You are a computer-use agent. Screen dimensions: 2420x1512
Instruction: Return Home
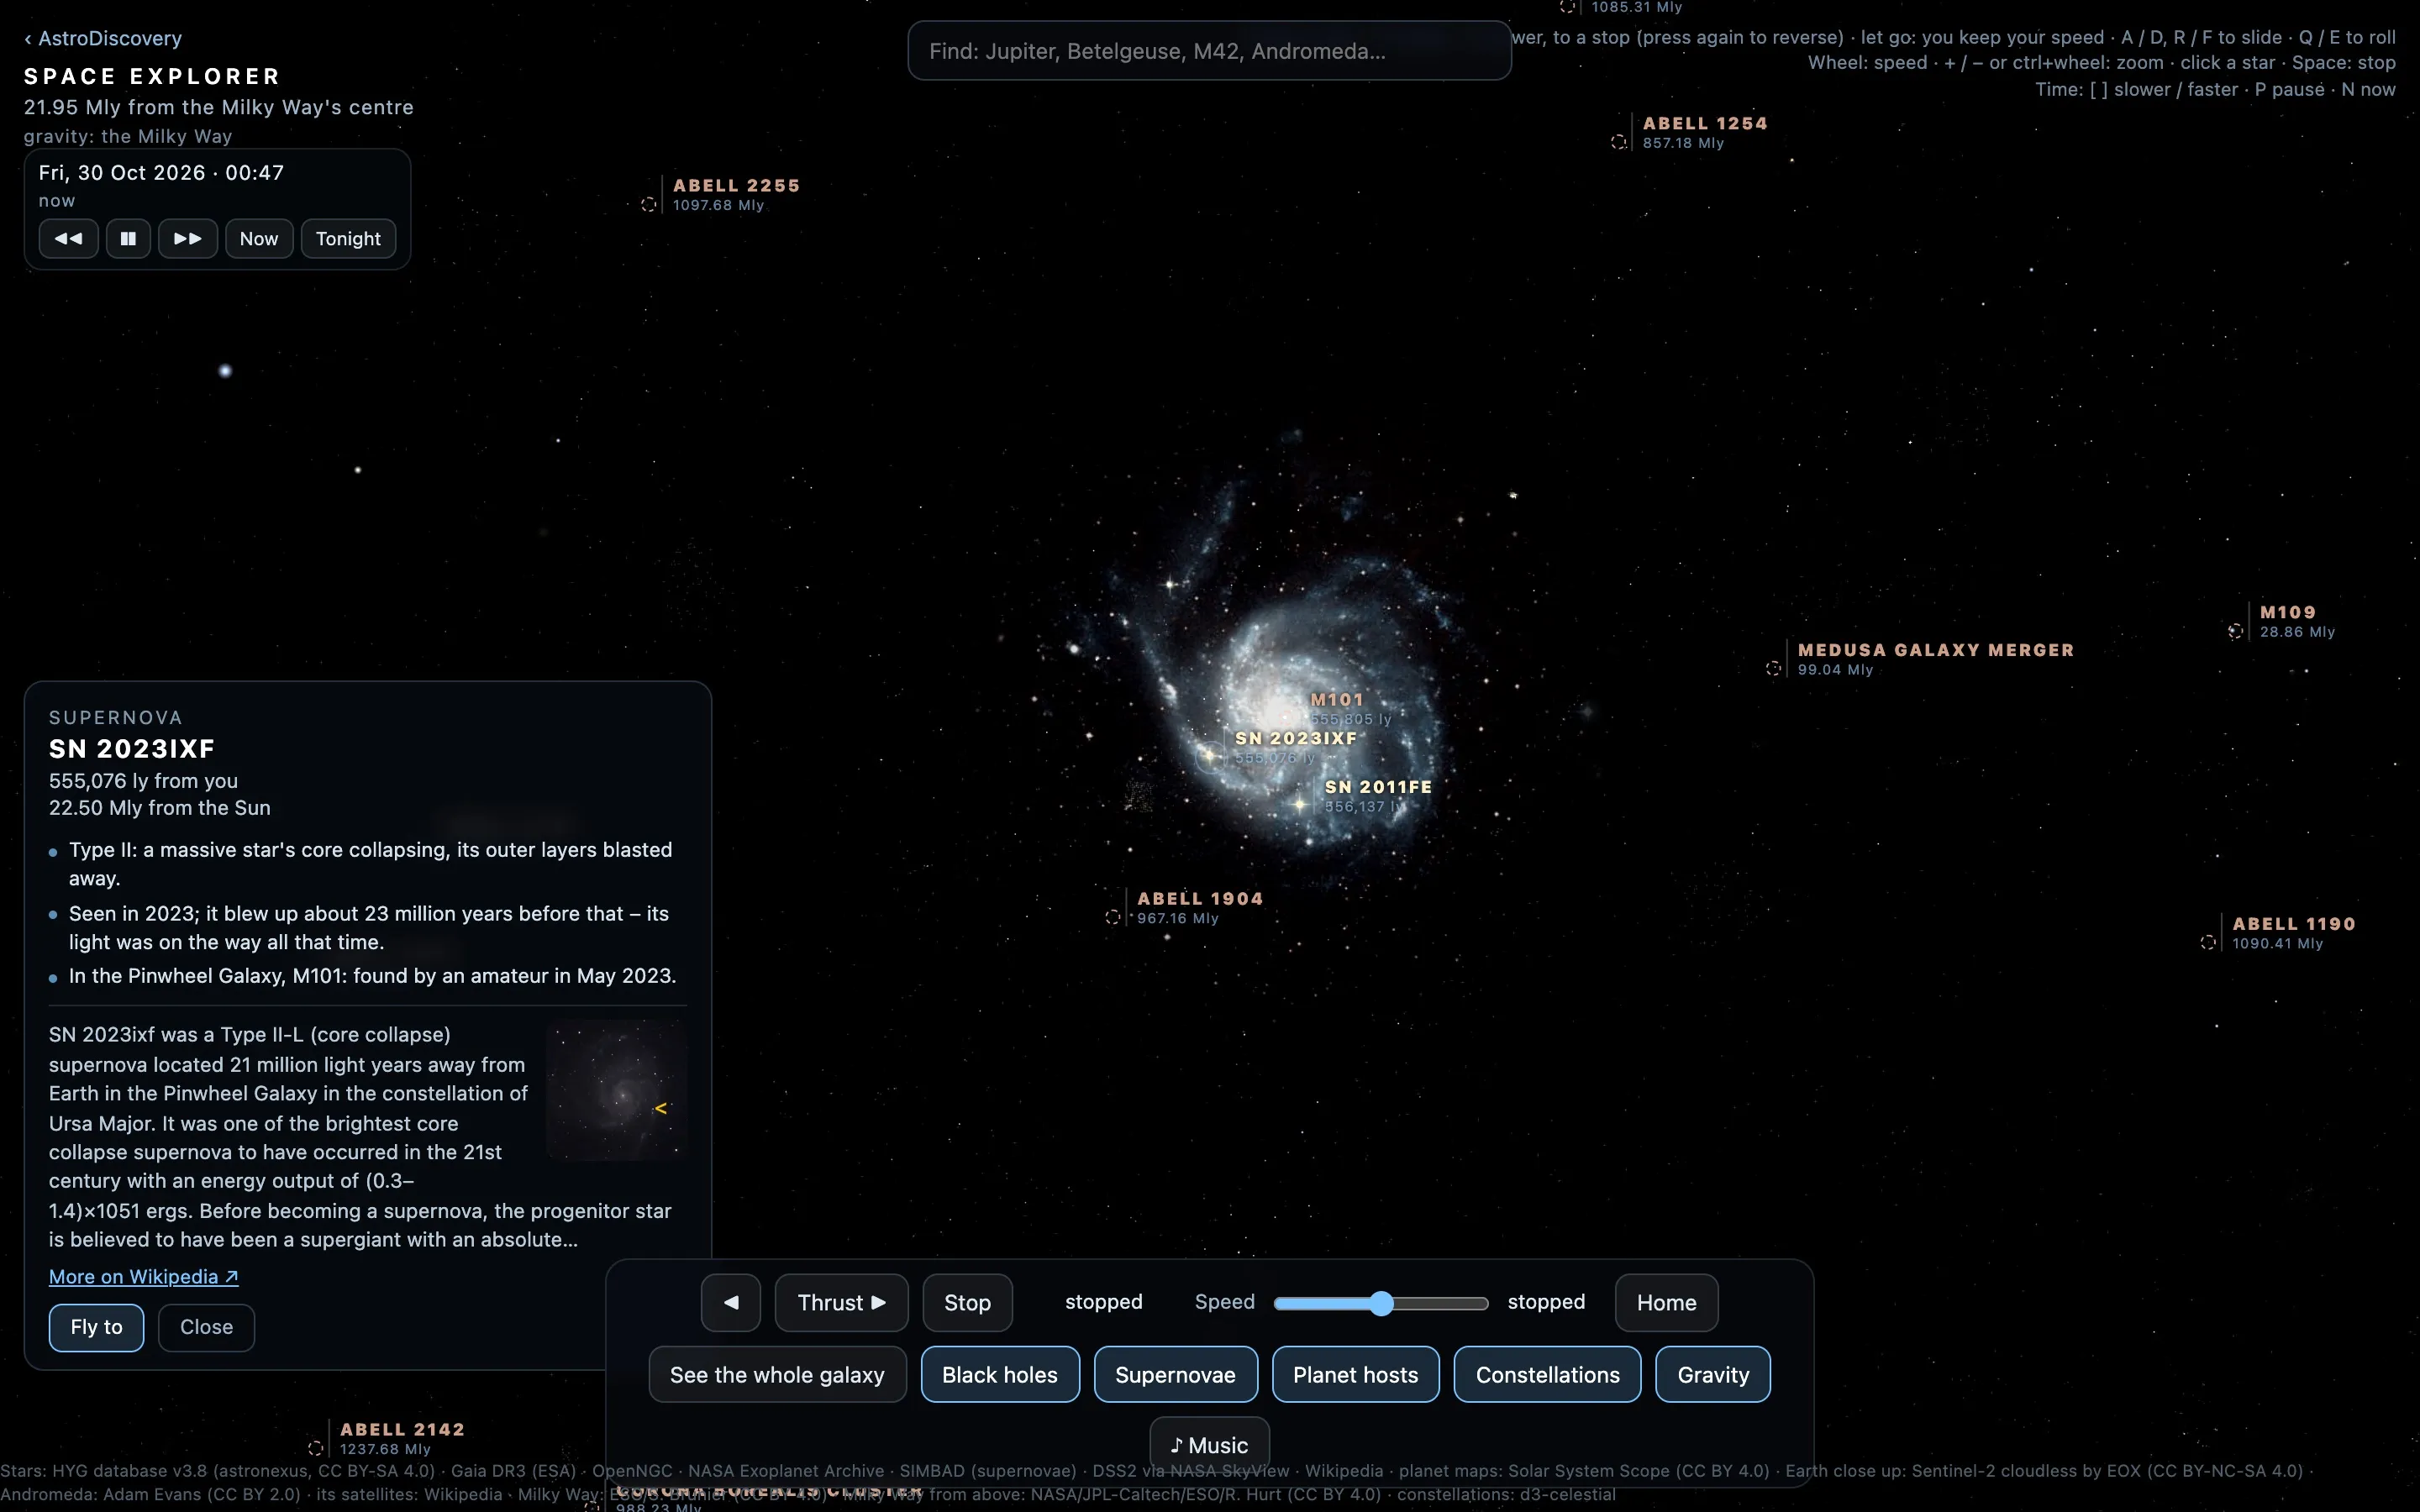click(x=1666, y=1302)
